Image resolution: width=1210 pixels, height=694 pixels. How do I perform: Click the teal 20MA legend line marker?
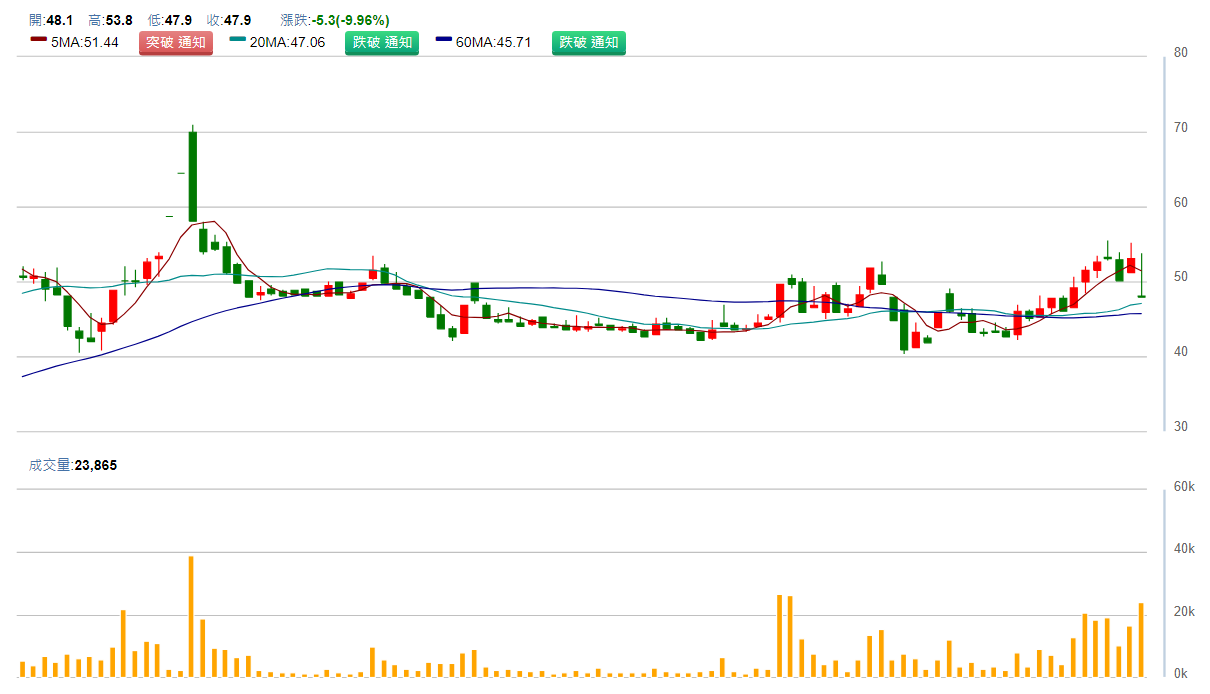coord(238,40)
